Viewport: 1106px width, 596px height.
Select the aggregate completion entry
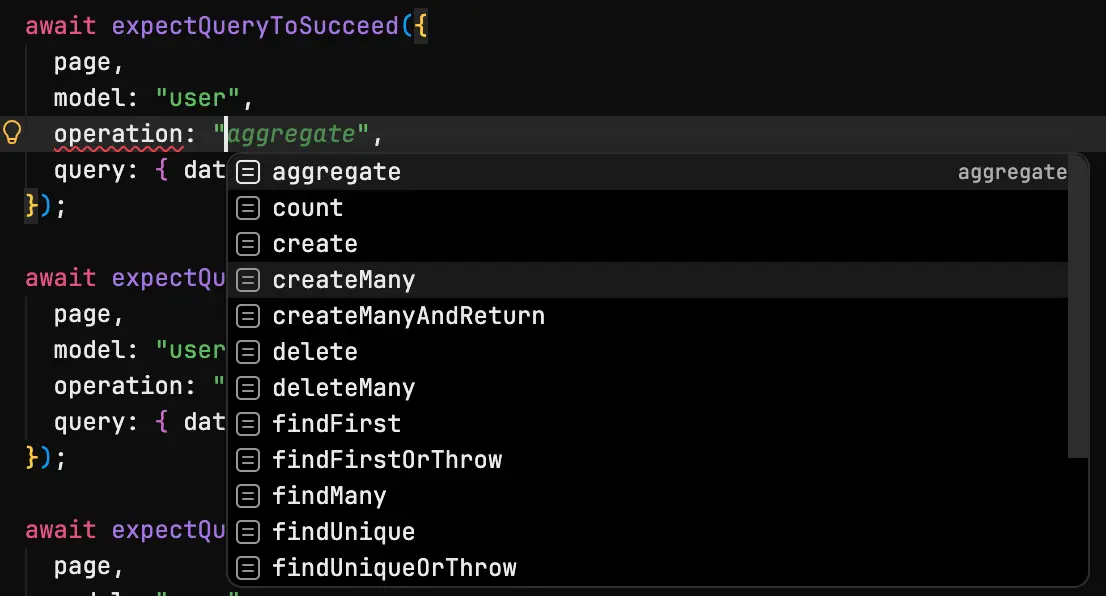click(x=336, y=171)
